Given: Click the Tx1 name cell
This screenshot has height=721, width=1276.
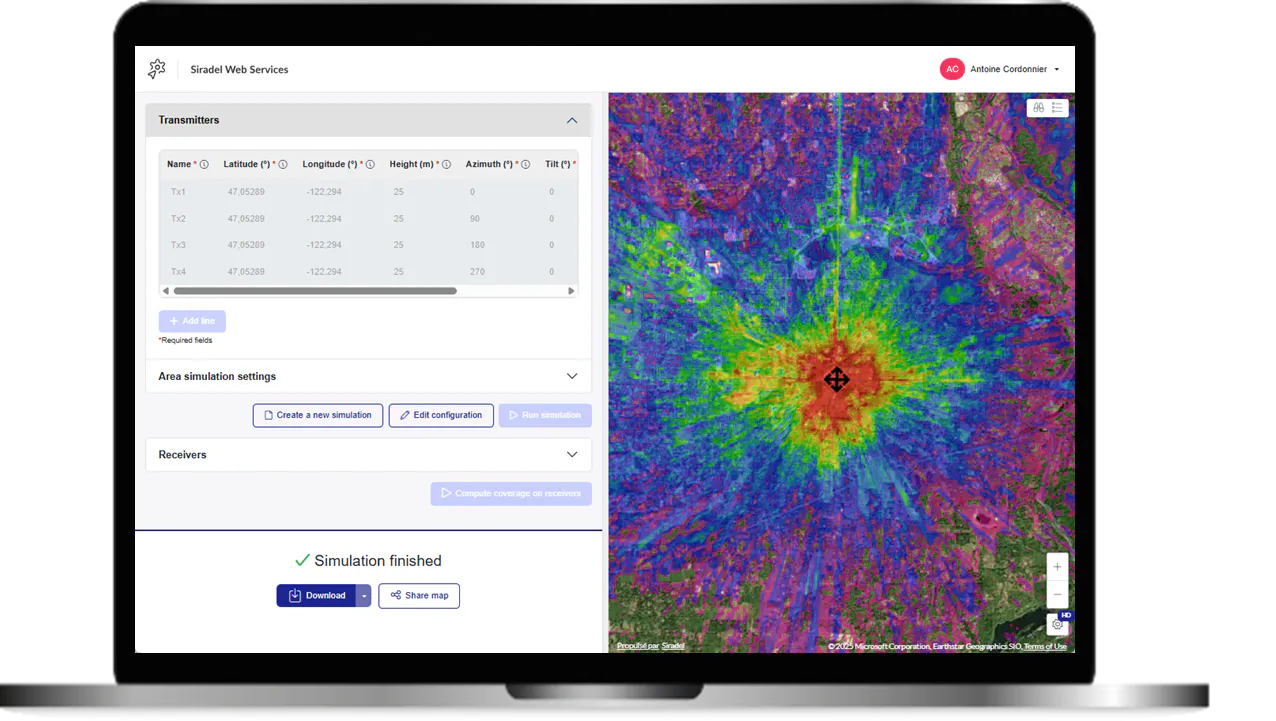Looking at the screenshot, I should click(x=178, y=192).
